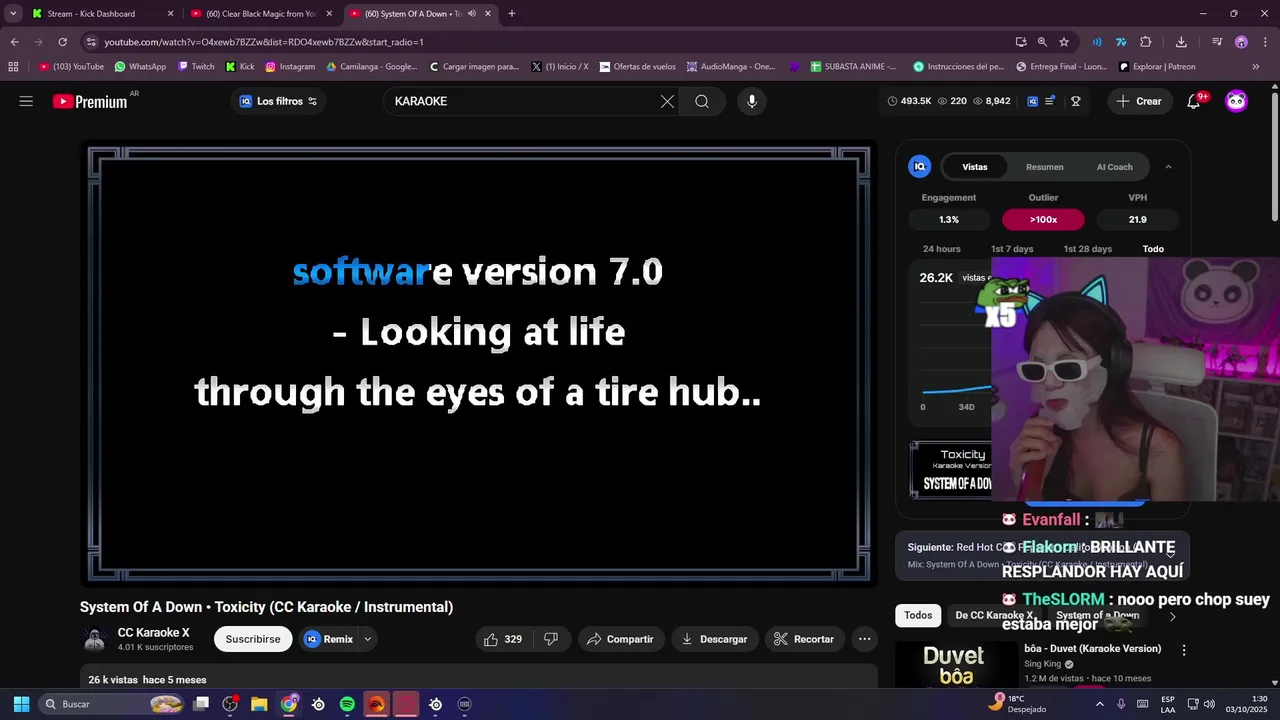Click the vidIQ list icon in header
1280x720 pixels.
click(1050, 101)
